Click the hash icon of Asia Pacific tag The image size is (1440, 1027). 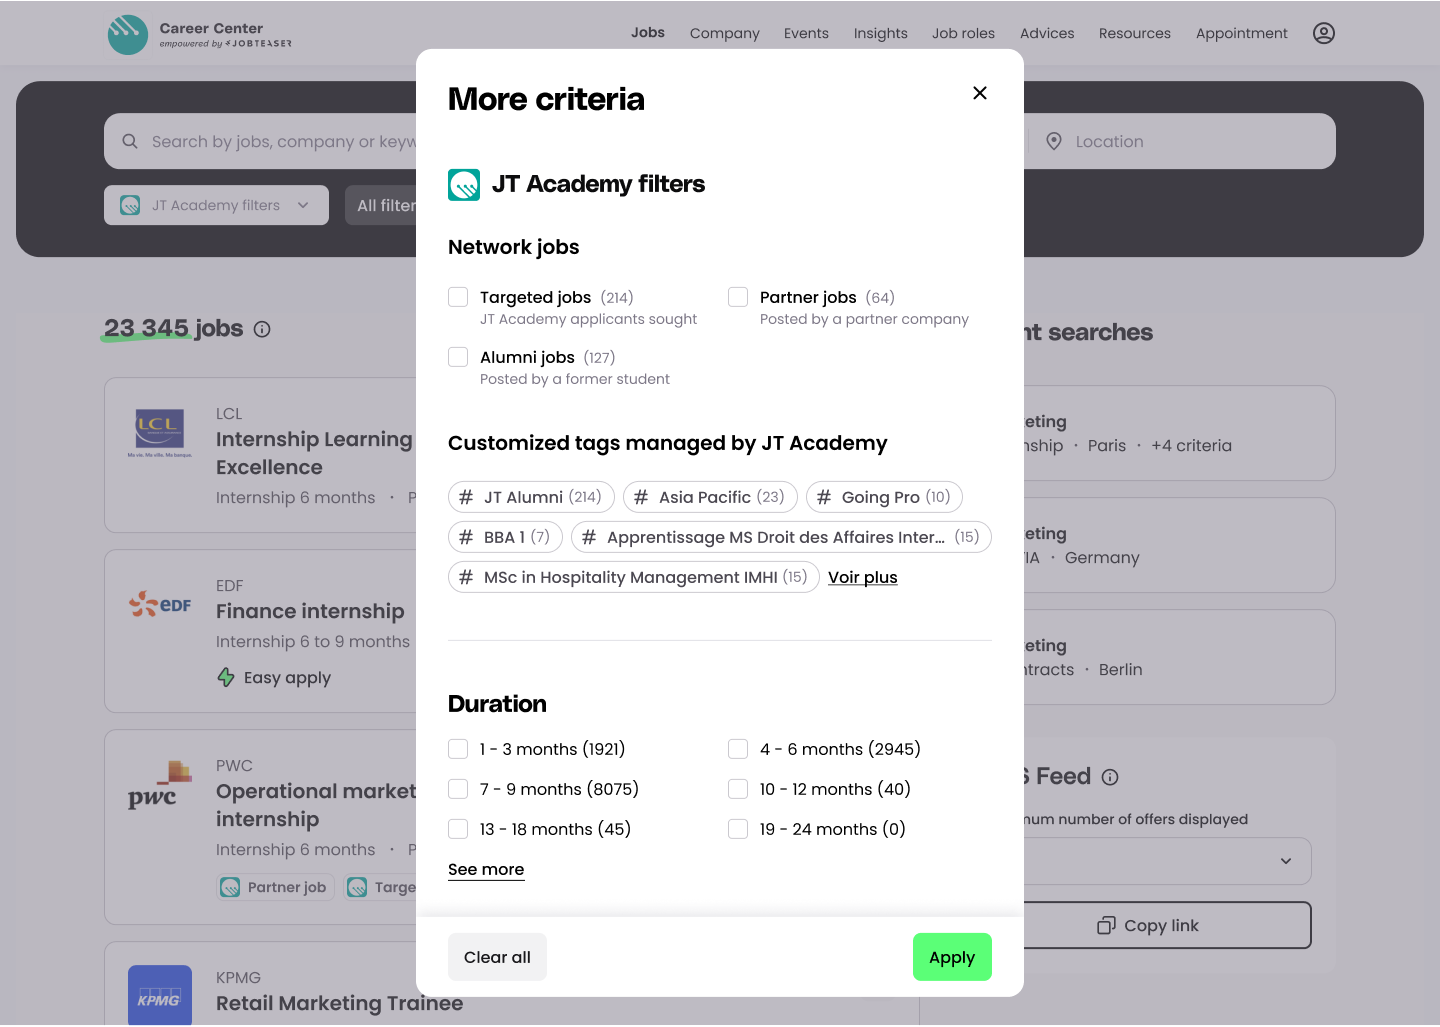point(641,497)
